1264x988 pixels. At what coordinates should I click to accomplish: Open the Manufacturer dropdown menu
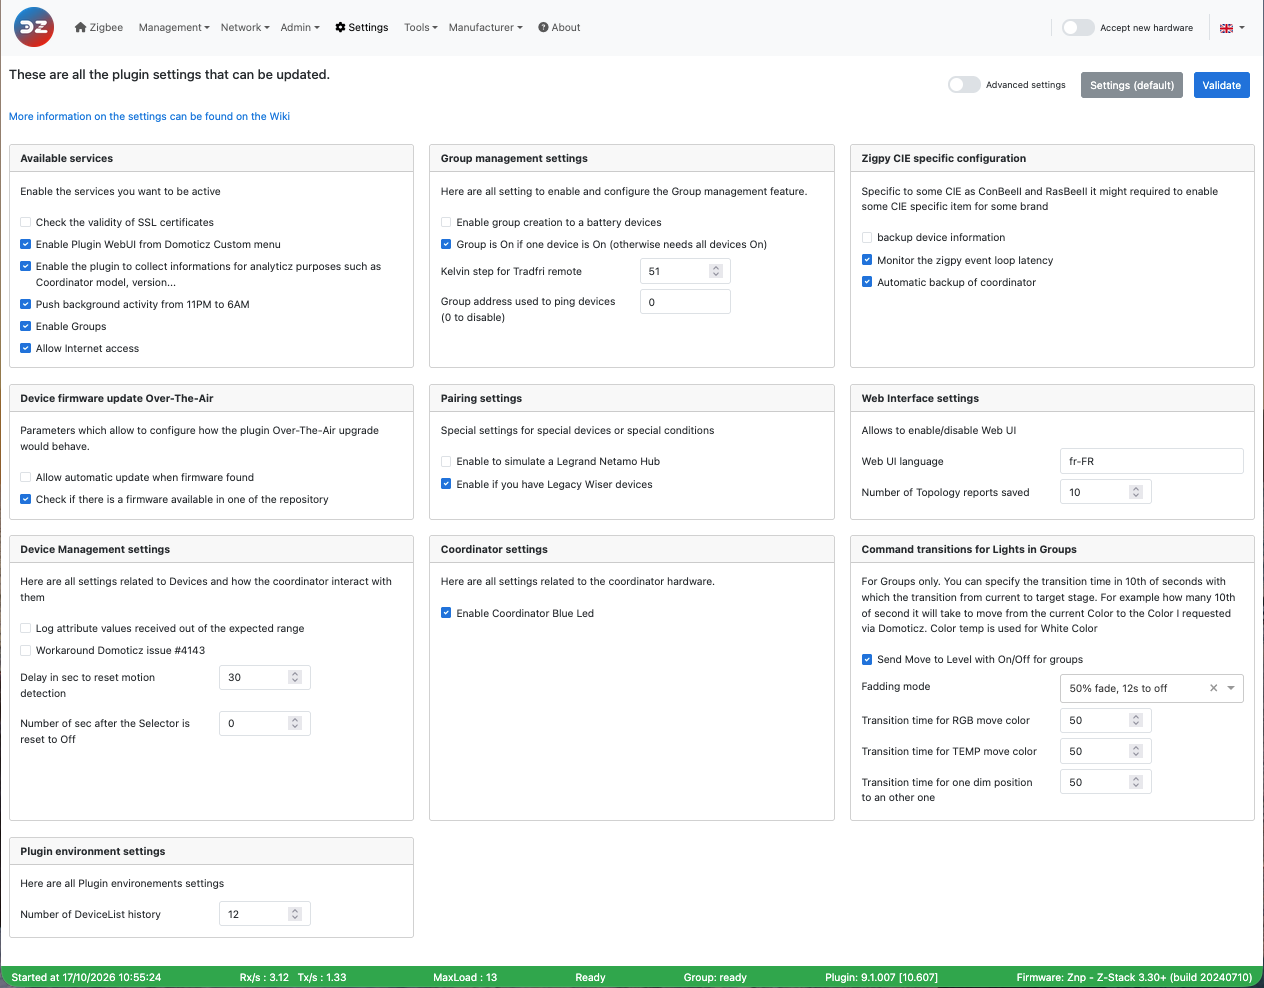coord(486,27)
